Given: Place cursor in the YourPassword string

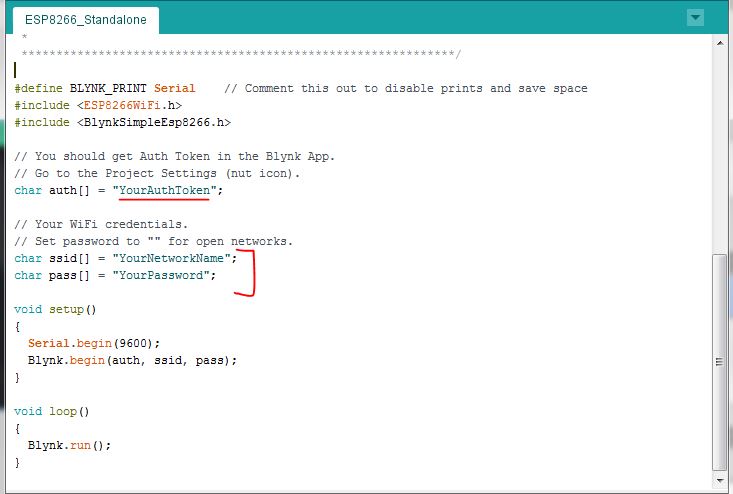Looking at the screenshot, I should [164, 275].
